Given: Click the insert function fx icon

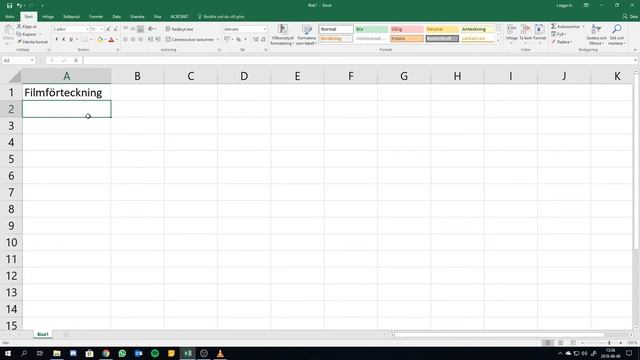Looking at the screenshot, I should click(76, 60).
